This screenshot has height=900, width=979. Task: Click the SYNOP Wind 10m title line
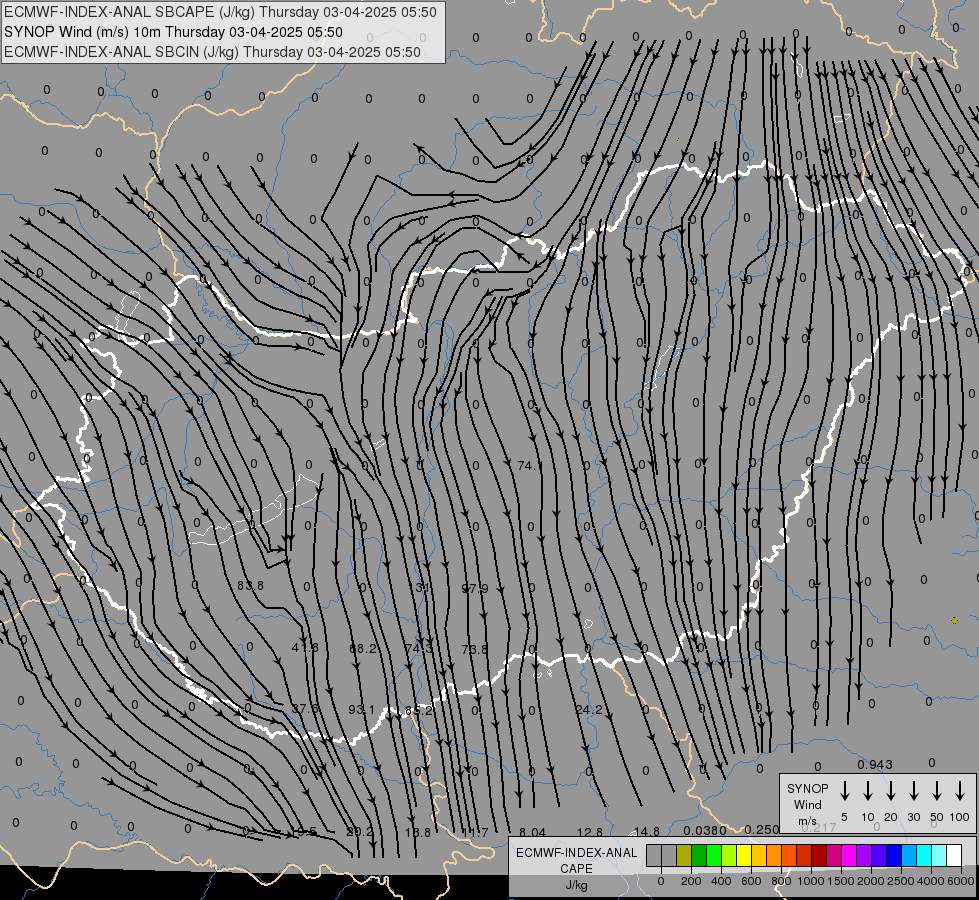click(x=173, y=32)
